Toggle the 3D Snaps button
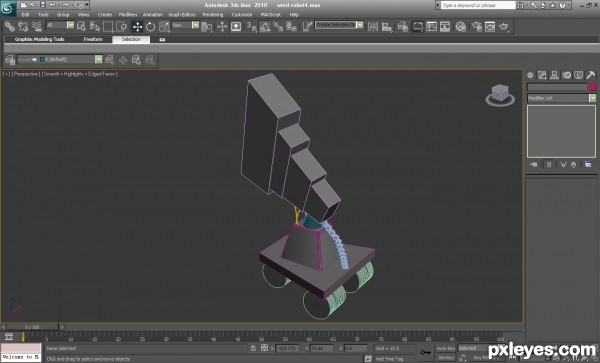The width and height of the screenshot is (600, 363). coord(251,26)
